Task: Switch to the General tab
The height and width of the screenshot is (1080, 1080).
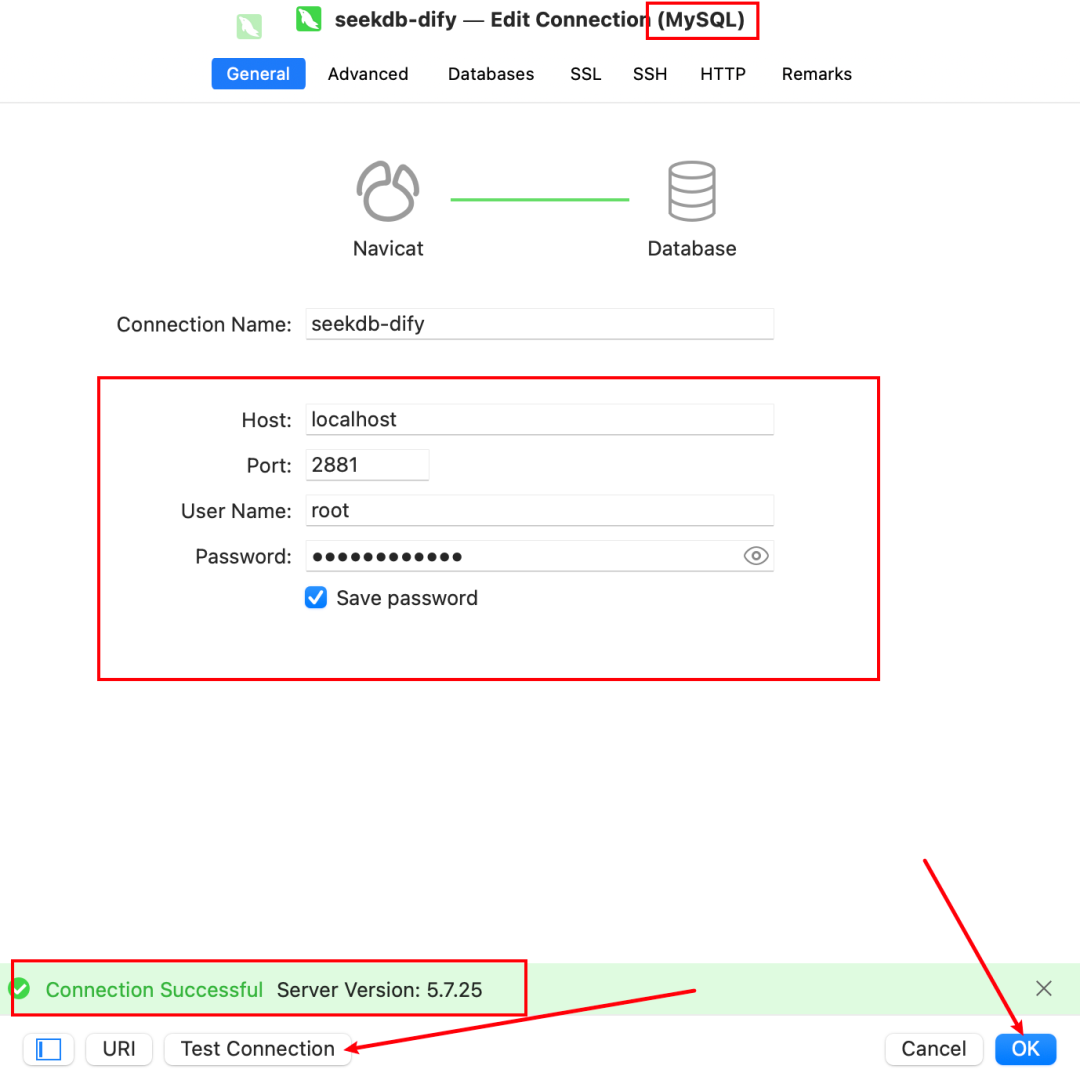Action: (x=258, y=74)
